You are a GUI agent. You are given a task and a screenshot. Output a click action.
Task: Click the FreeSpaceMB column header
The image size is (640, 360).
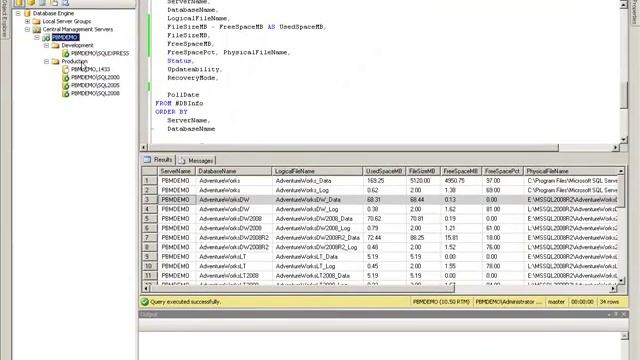tap(461, 171)
